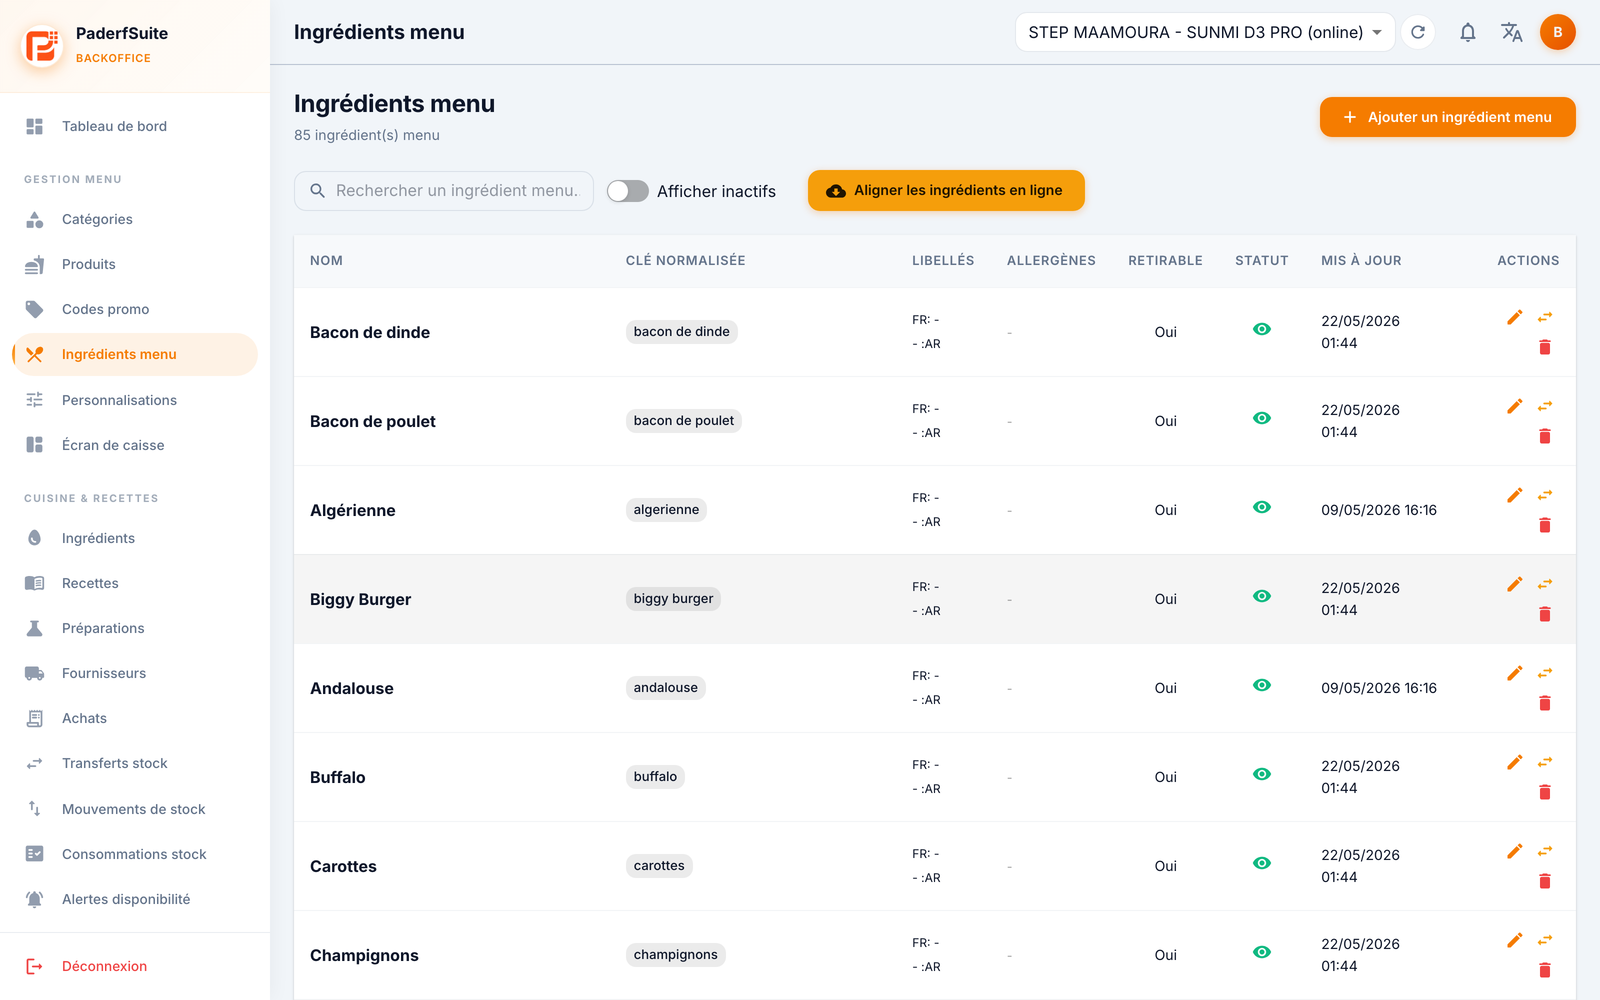Remove Andalouse using its trash icon
1600x1000 pixels.
pos(1545,703)
